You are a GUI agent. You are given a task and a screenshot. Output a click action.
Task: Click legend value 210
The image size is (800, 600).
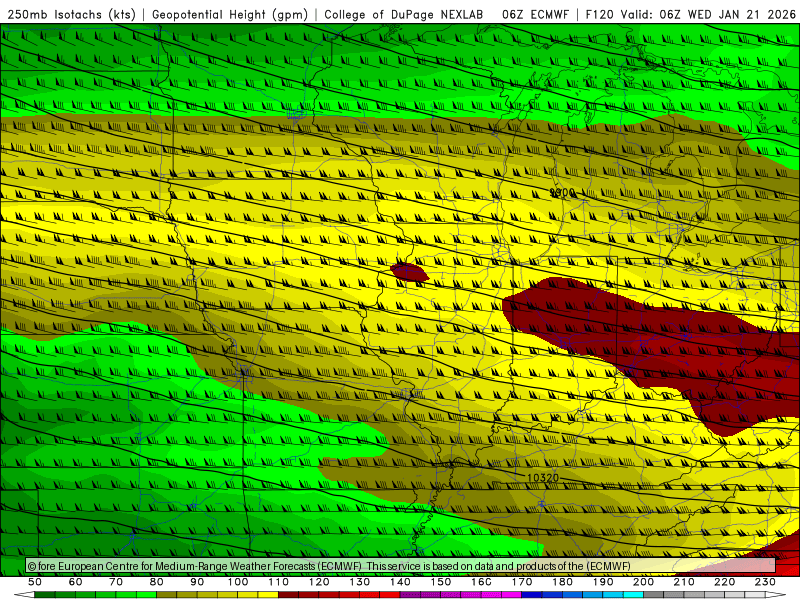pos(684,582)
